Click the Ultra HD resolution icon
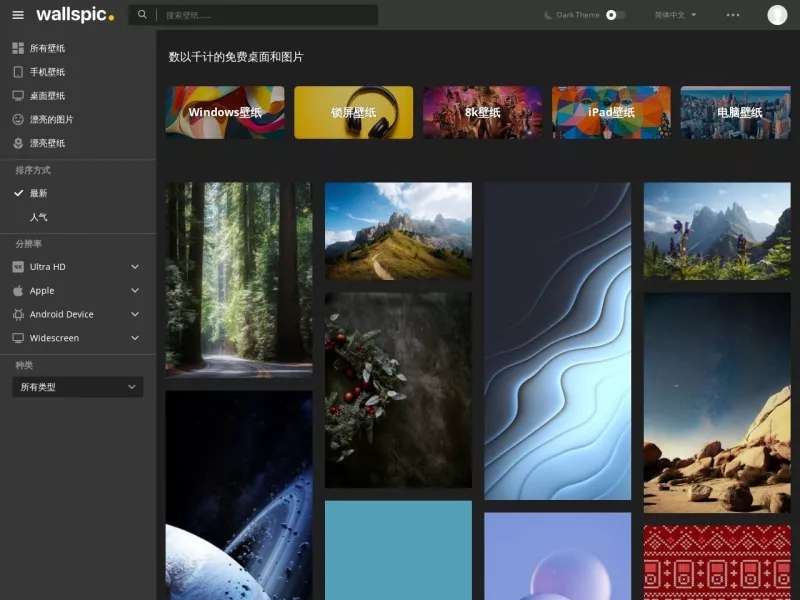Image resolution: width=800 pixels, height=600 pixels. (x=18, y=267)
